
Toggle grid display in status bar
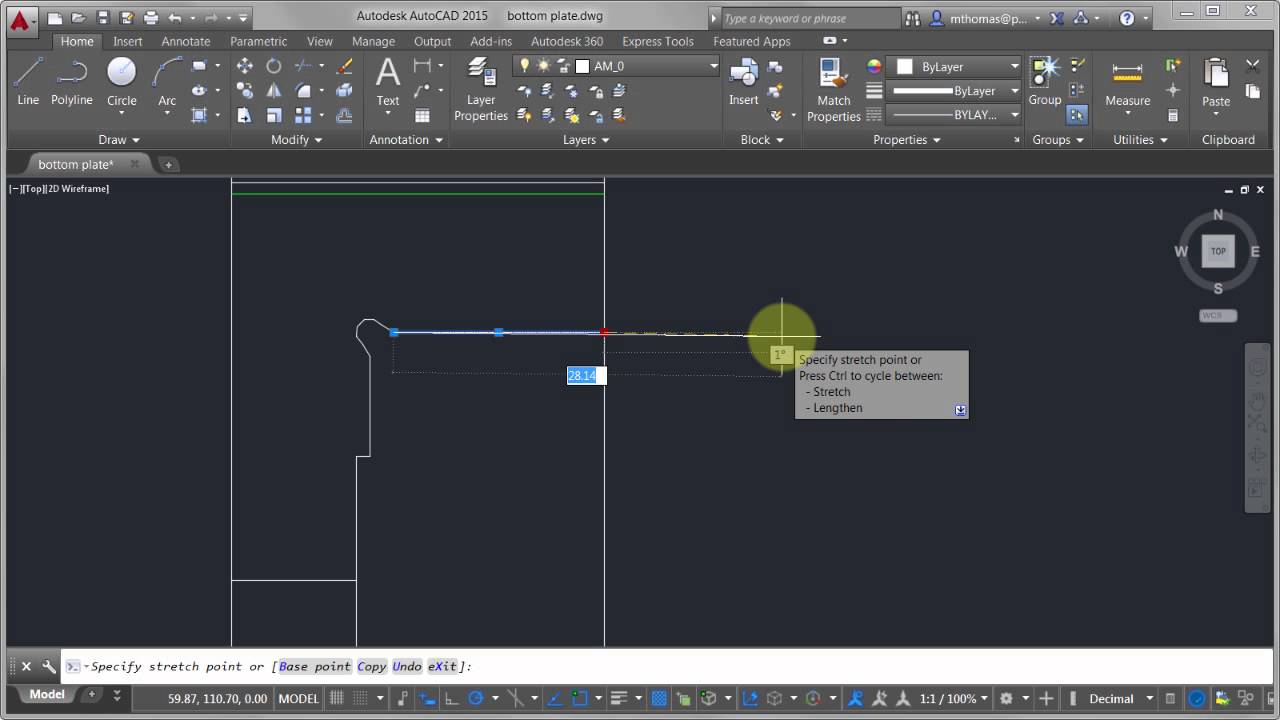337,698
